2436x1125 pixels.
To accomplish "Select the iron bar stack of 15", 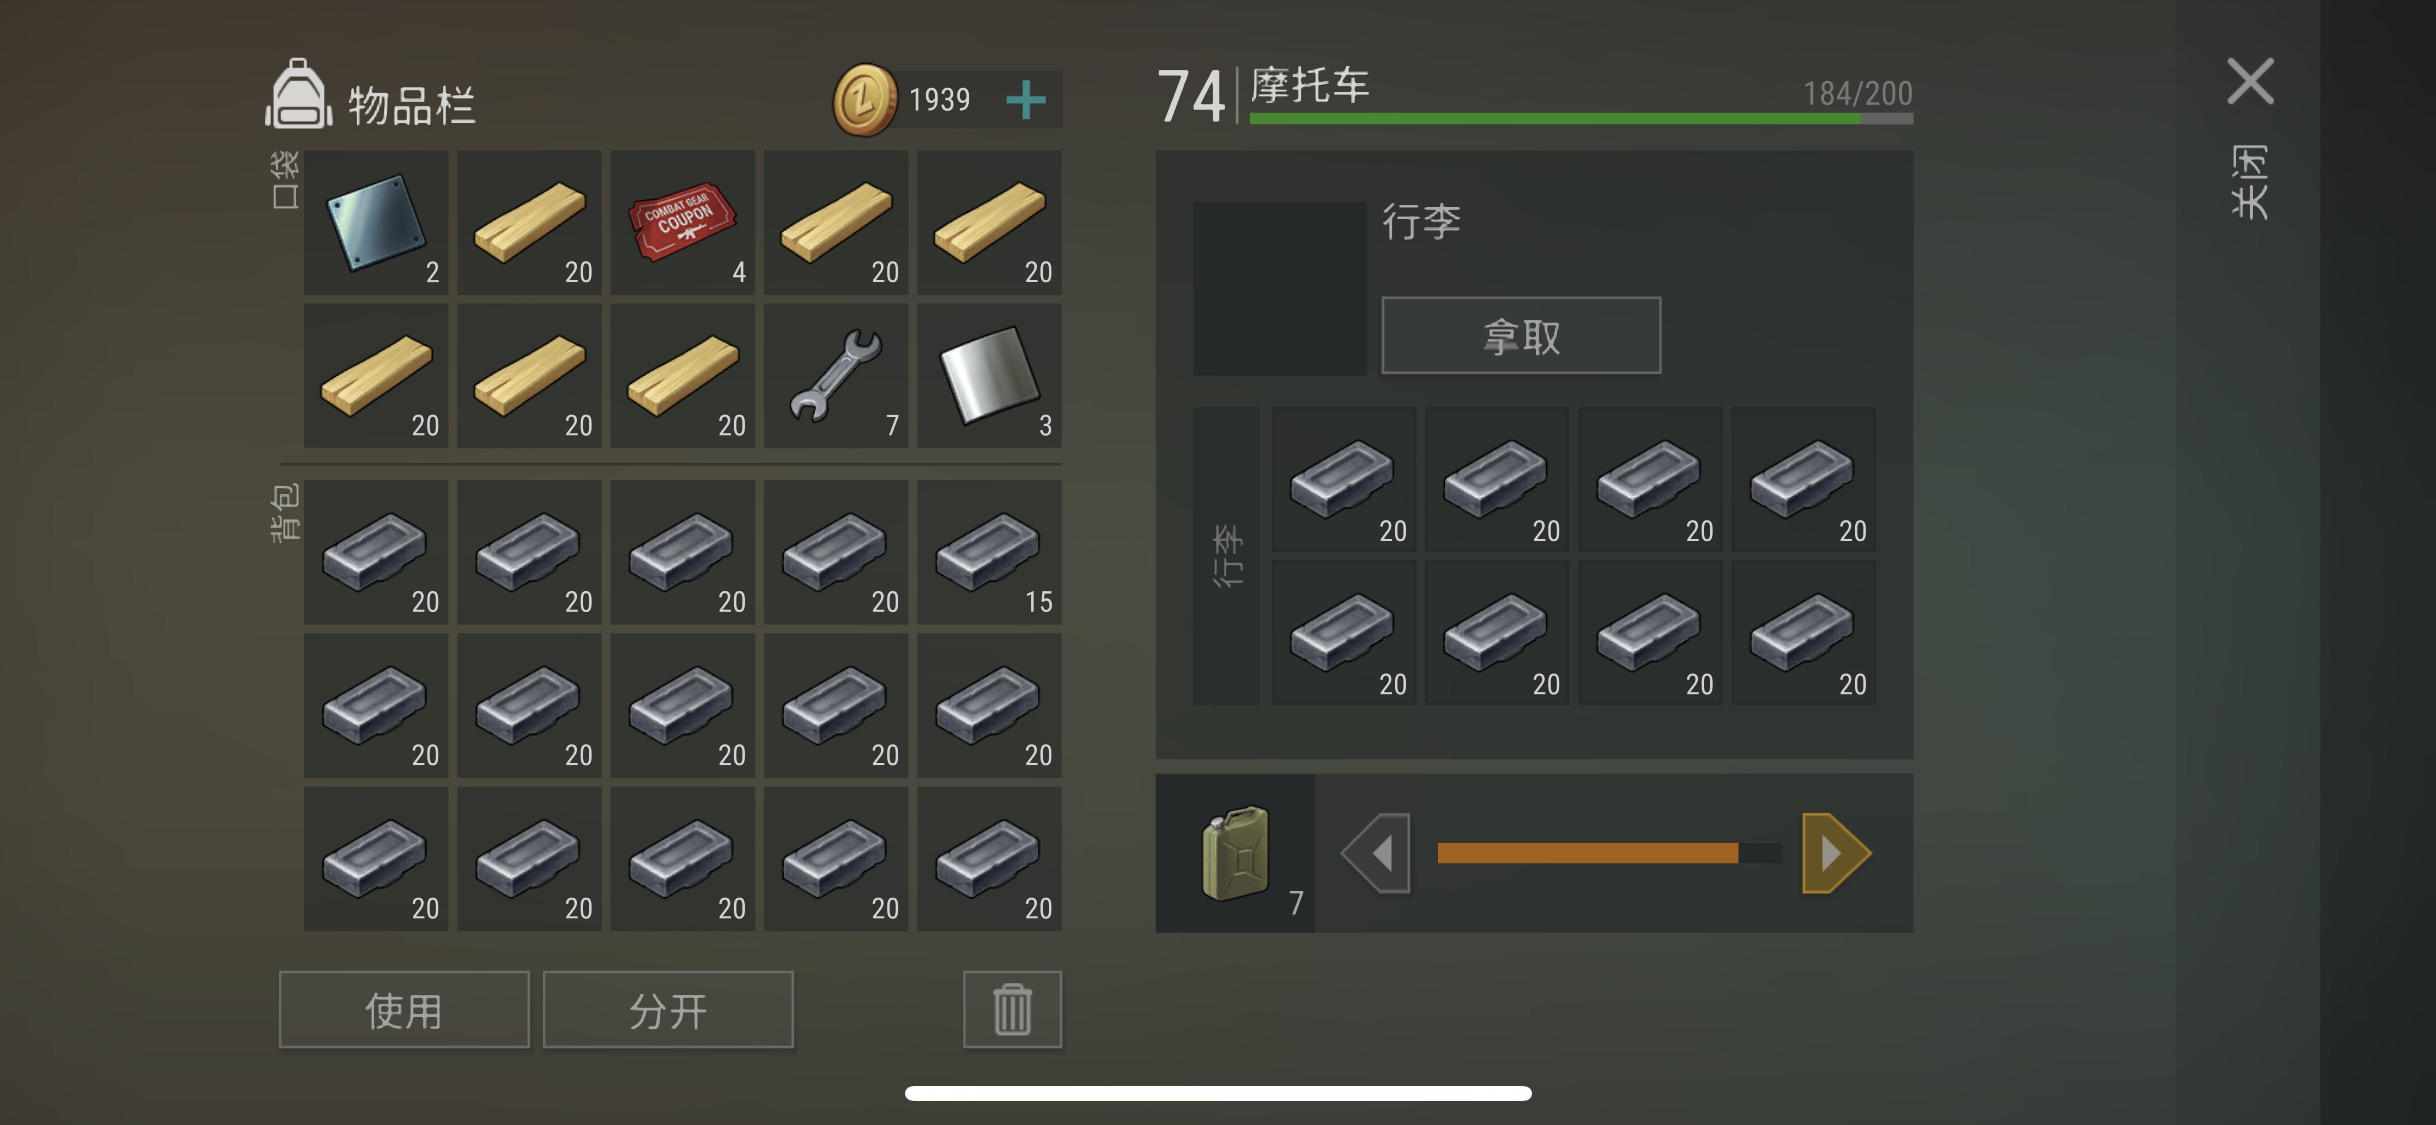I will point(989,552).
